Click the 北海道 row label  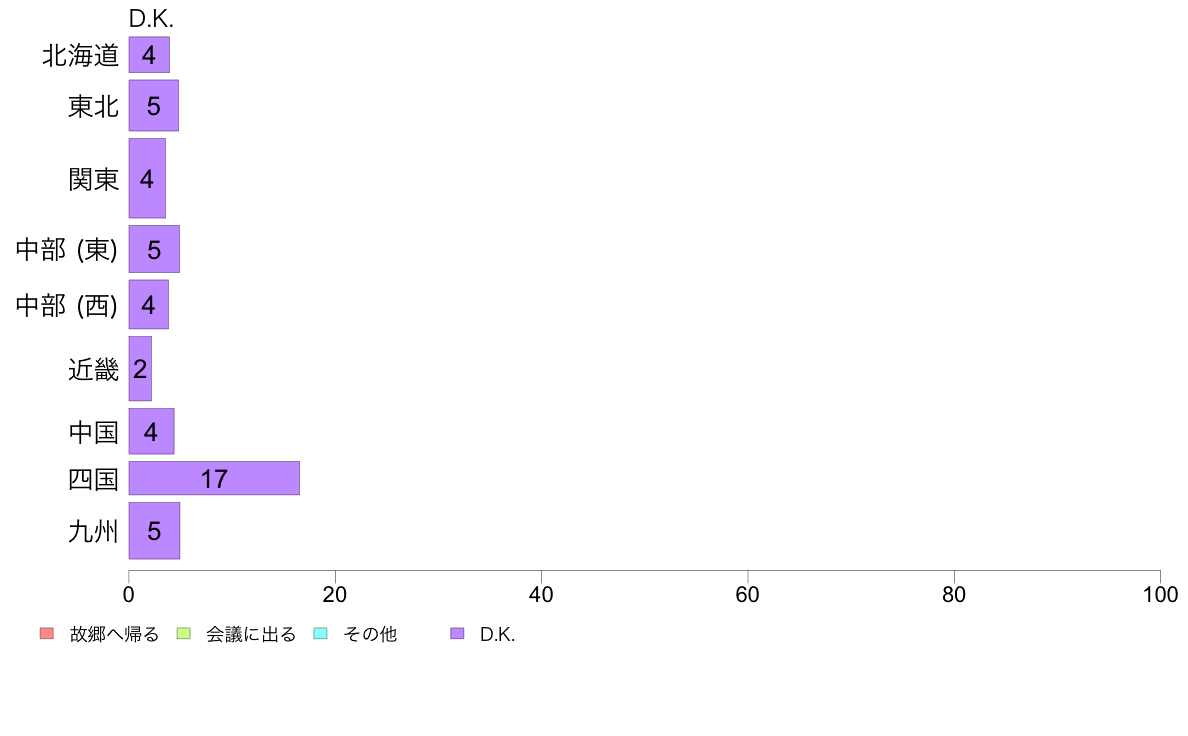point(80,55)
